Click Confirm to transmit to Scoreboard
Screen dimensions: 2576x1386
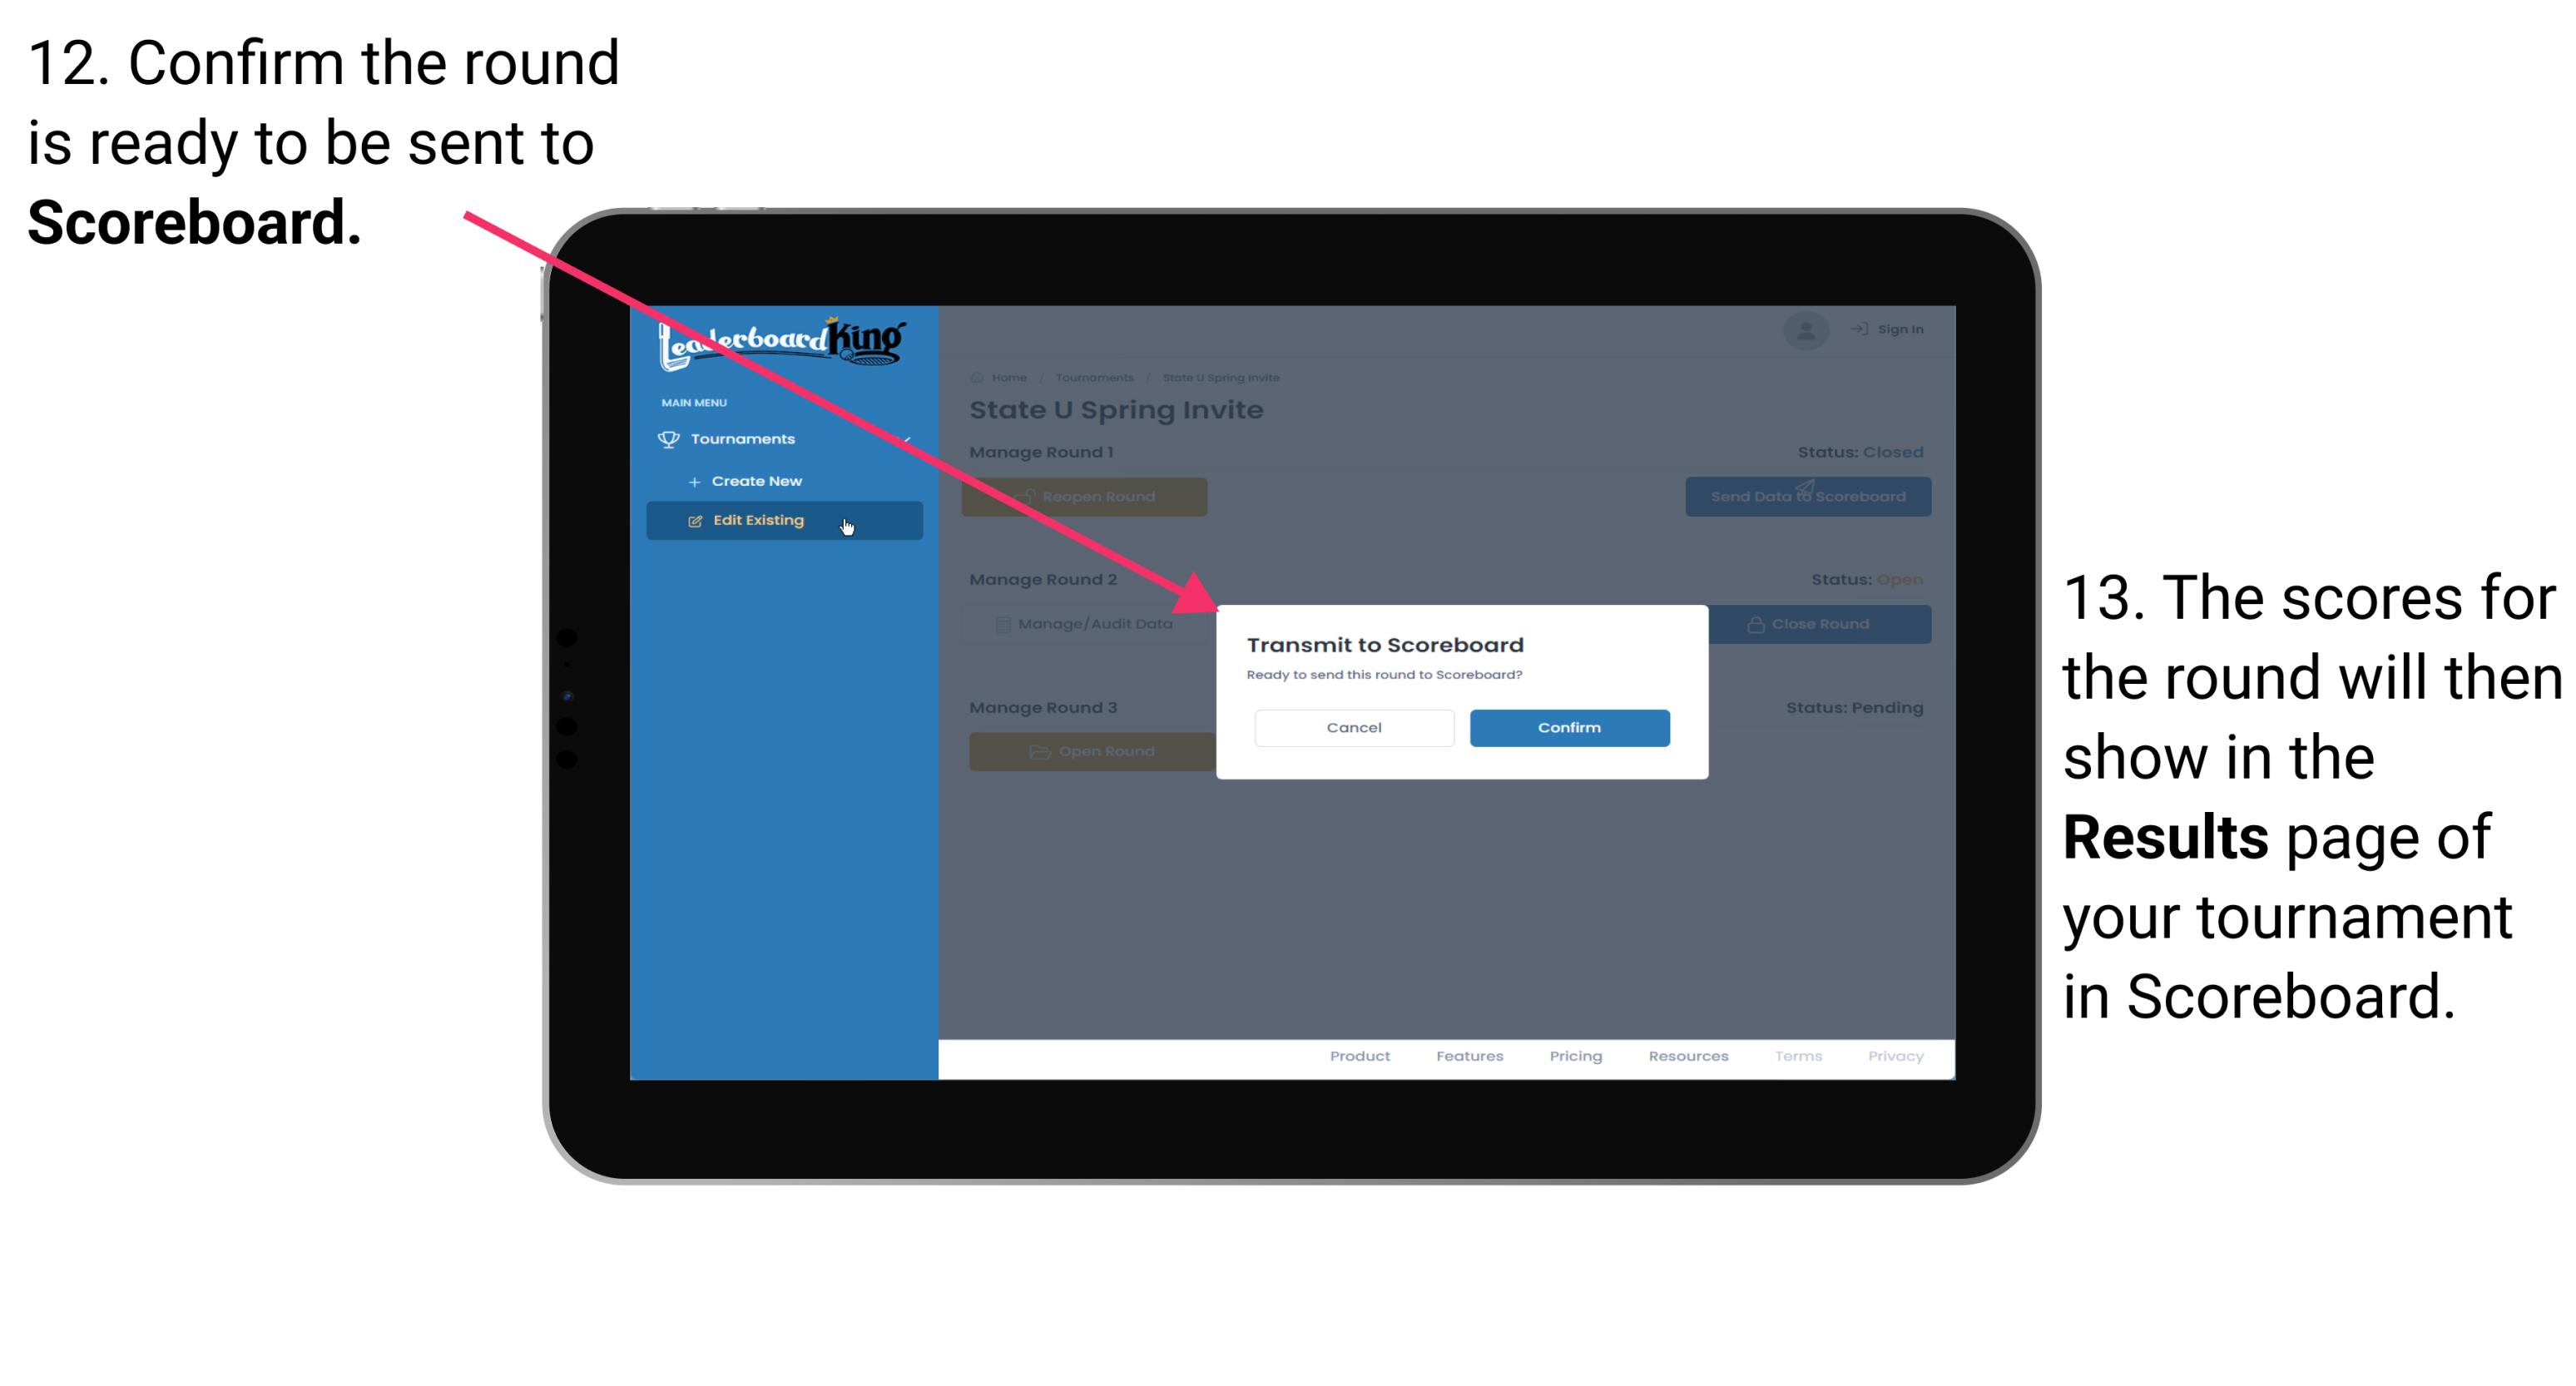[x=1565, y=727]
